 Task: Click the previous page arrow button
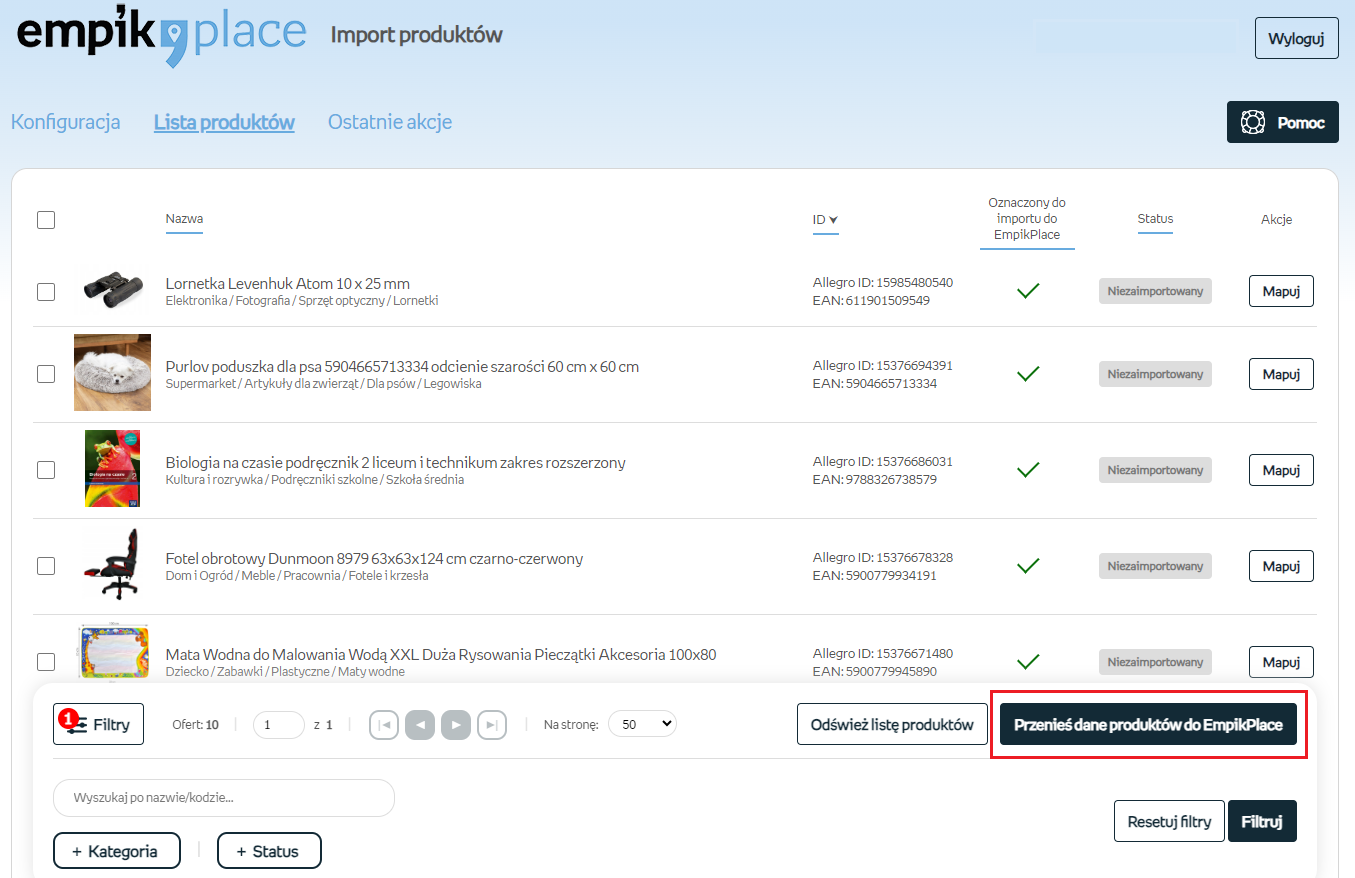pos(420,725)
